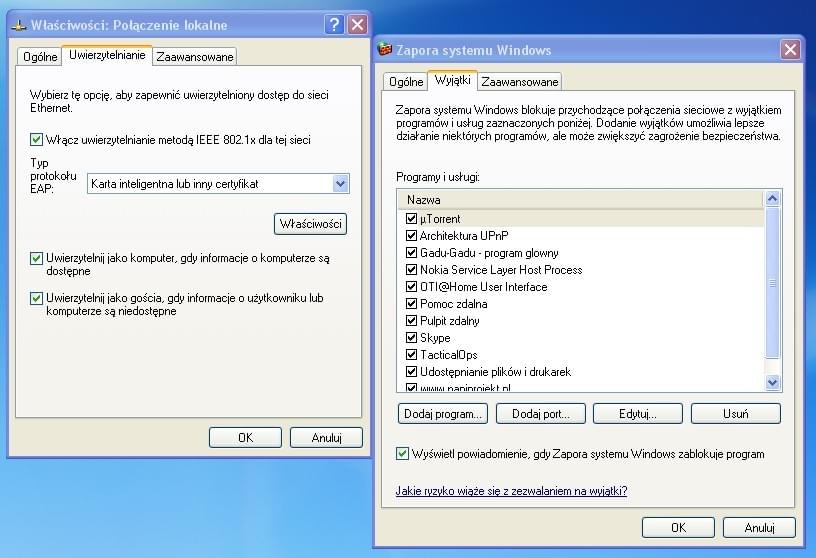Click the Właściwości button under EAP type

310,224
